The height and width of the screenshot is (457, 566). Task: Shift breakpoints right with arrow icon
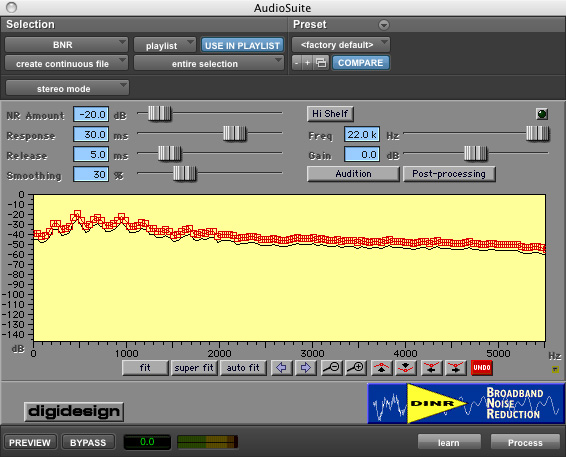[456, 368]
